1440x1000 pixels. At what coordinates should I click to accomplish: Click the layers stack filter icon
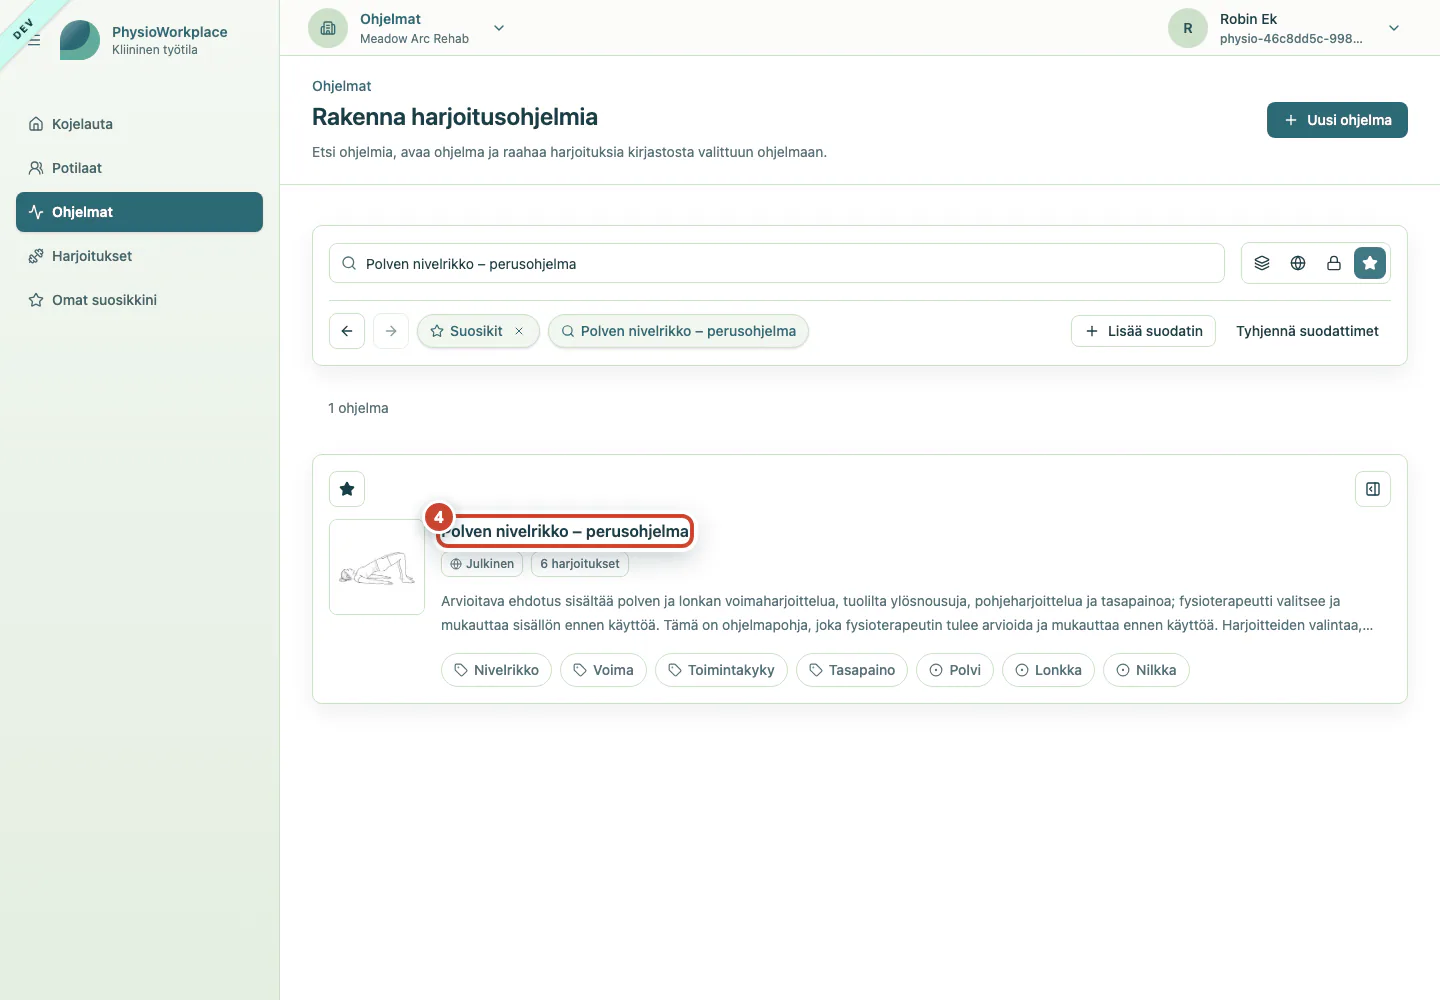(x=1262, y=263)
